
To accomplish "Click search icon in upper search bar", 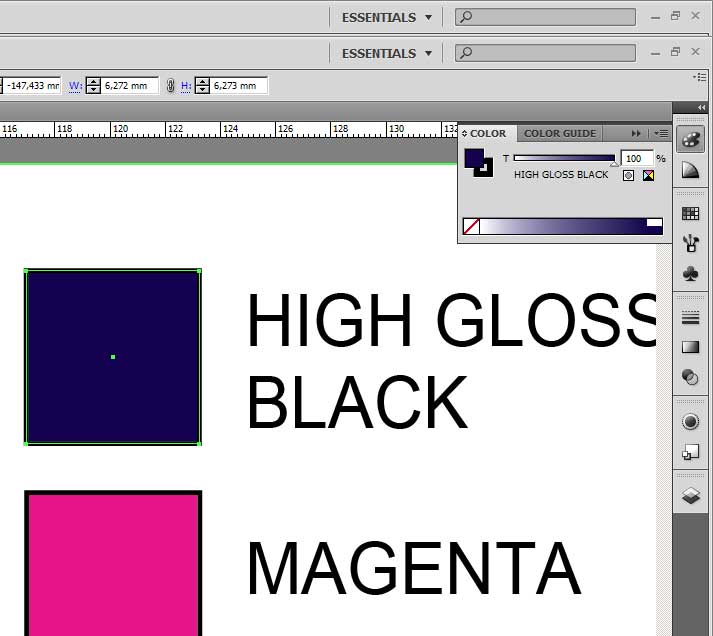I will pos(465,17).
